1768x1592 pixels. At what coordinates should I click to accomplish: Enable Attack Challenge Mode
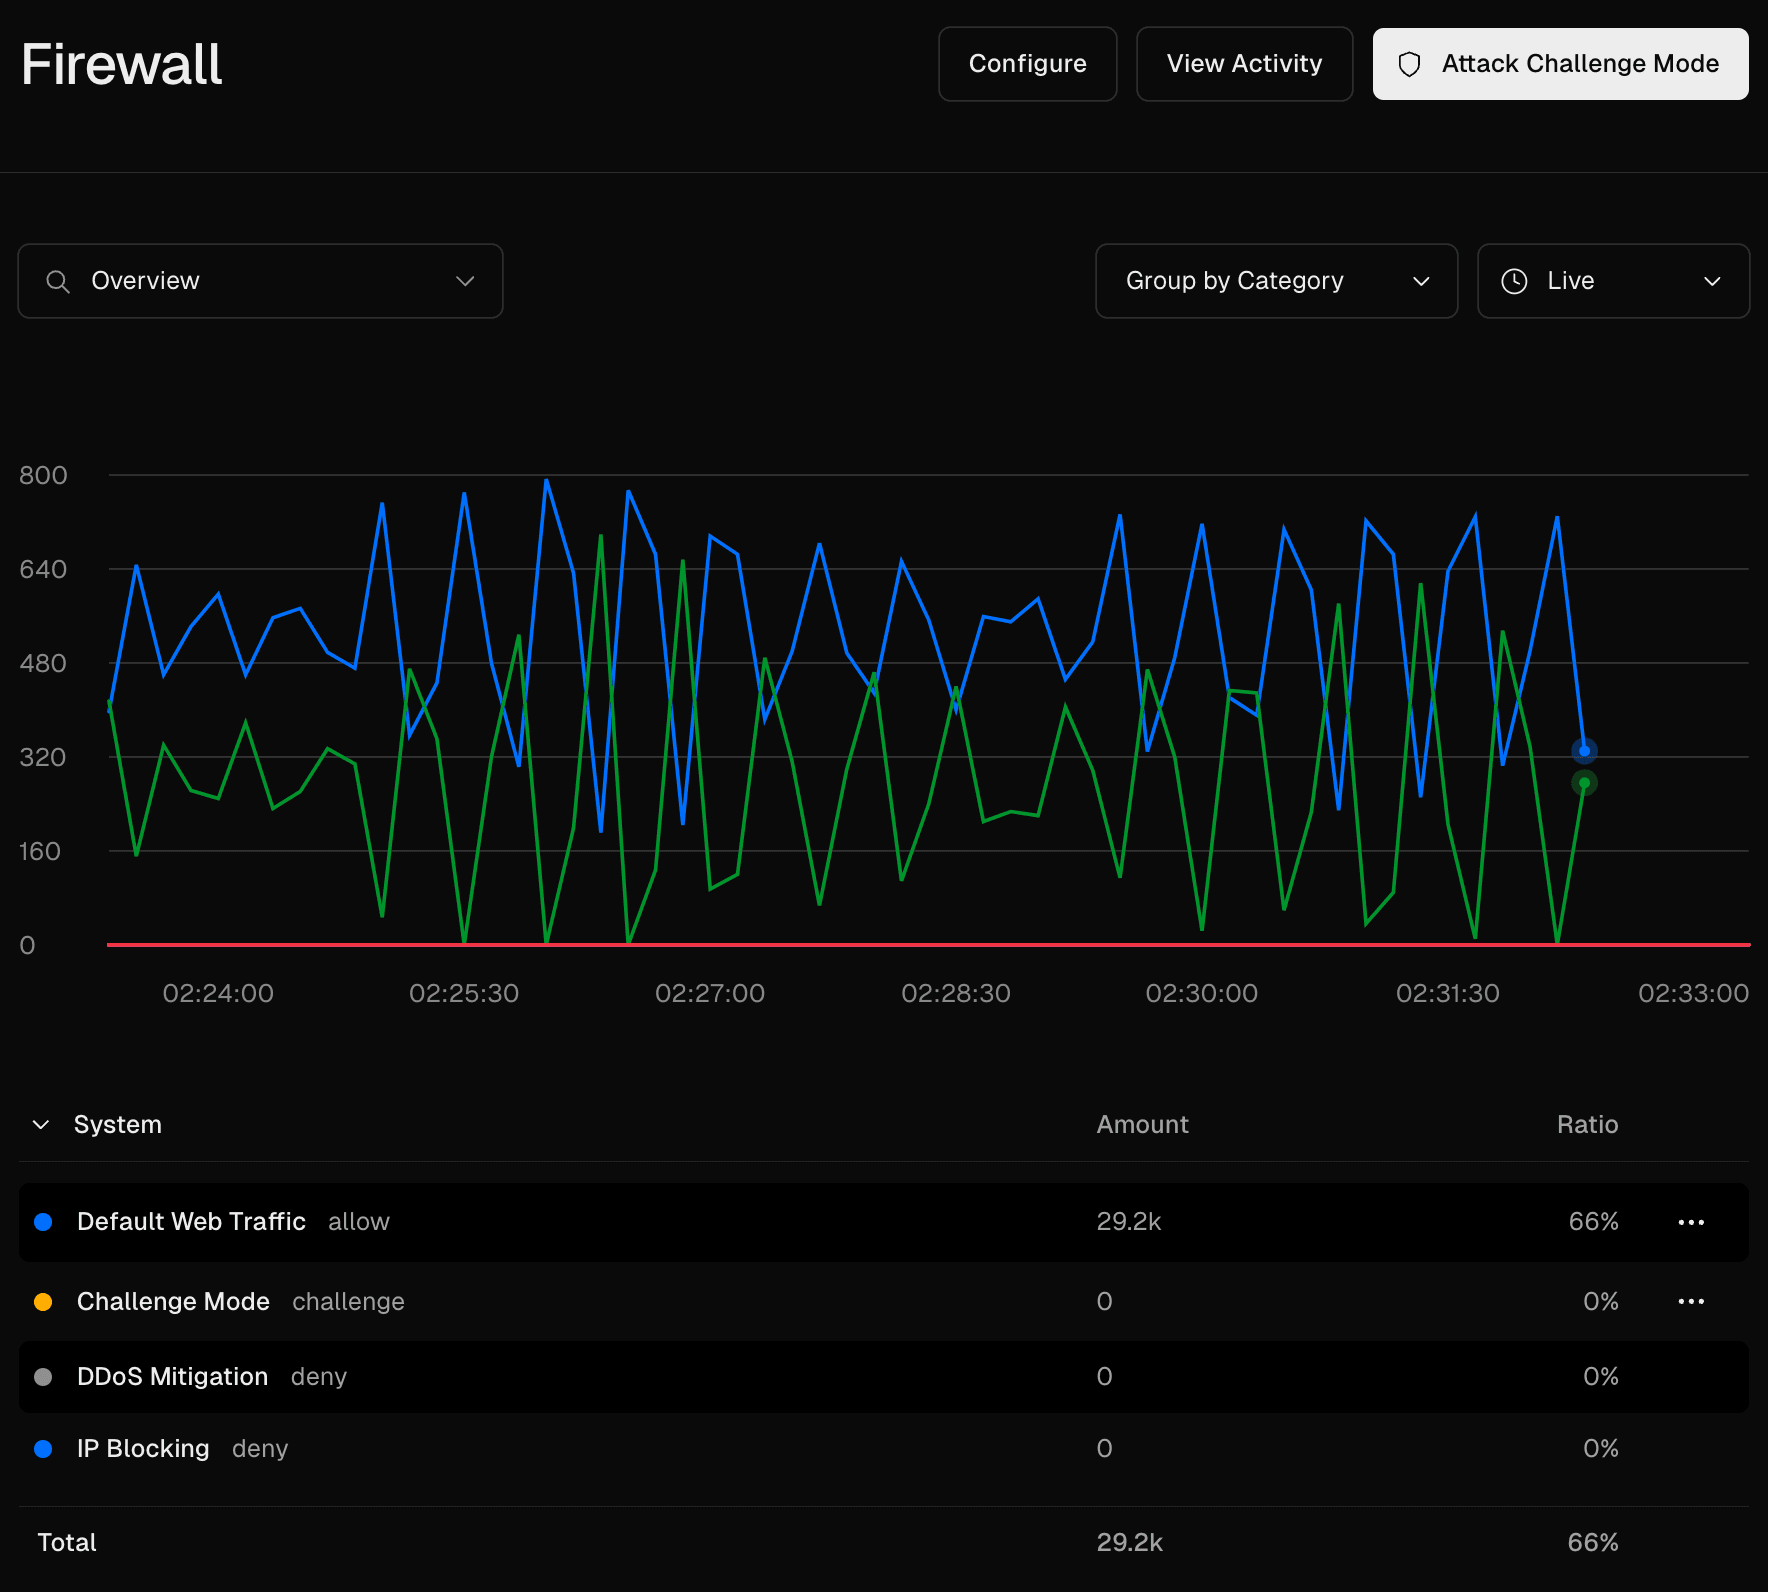click(x=1560, y=63)
